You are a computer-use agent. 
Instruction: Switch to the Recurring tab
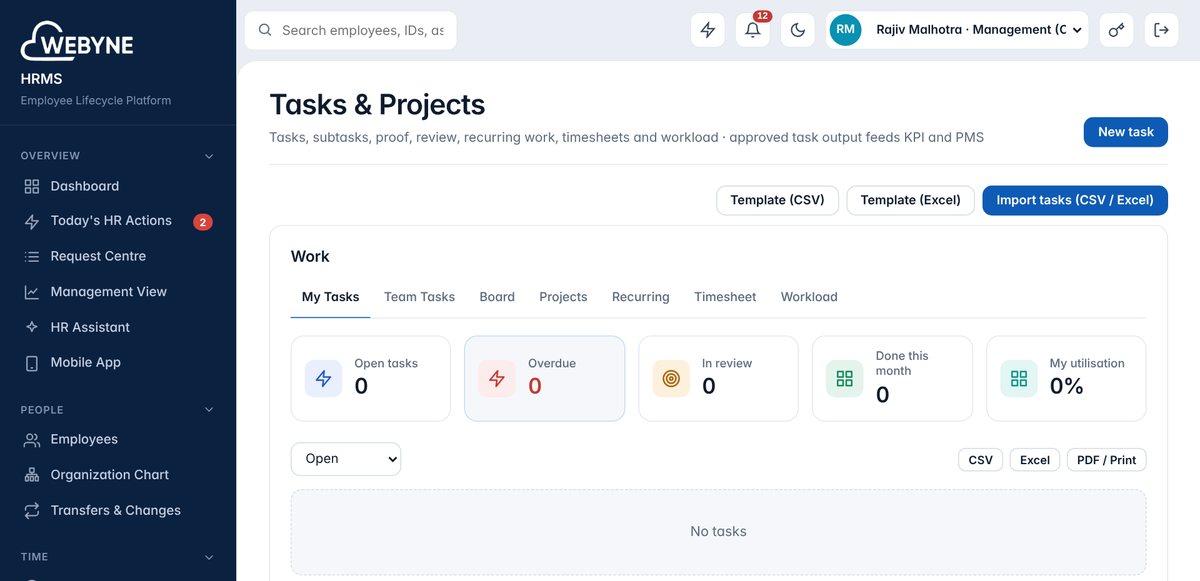click(x=641, y=297)
